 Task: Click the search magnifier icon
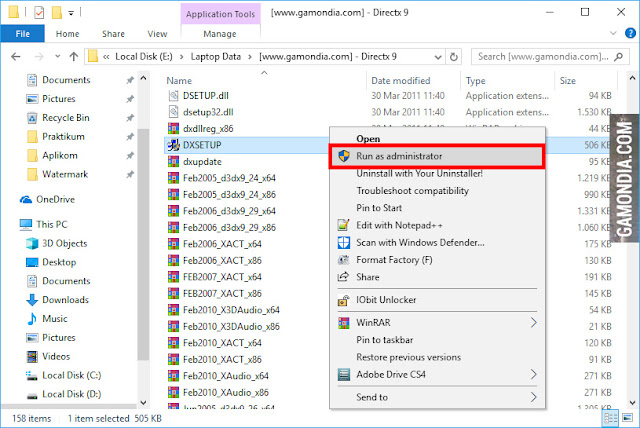click(x=619, y=57)
